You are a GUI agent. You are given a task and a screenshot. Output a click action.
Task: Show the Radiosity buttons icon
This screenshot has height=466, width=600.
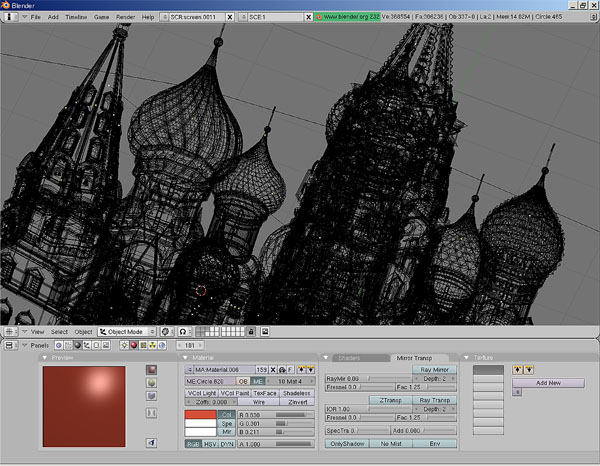152,345
